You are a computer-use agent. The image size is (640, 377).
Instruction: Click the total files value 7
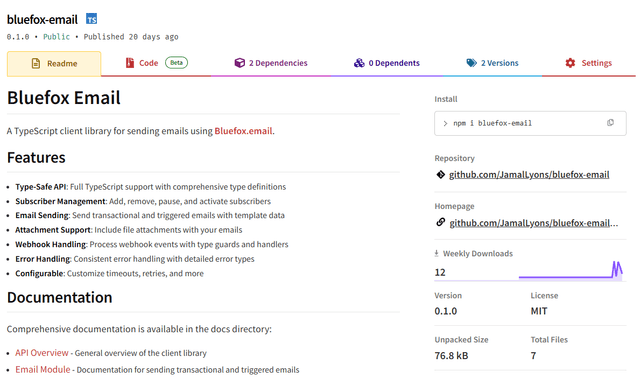[x=533, y=356]
